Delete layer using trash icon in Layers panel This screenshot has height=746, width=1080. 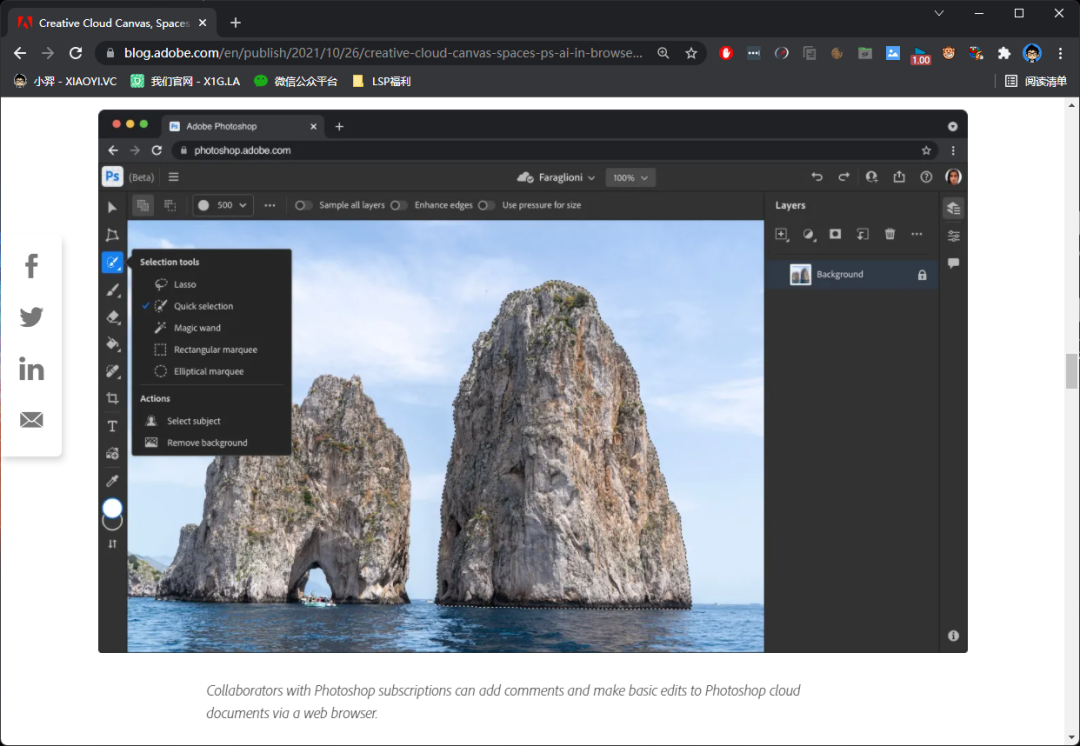[x=889, y=234]
